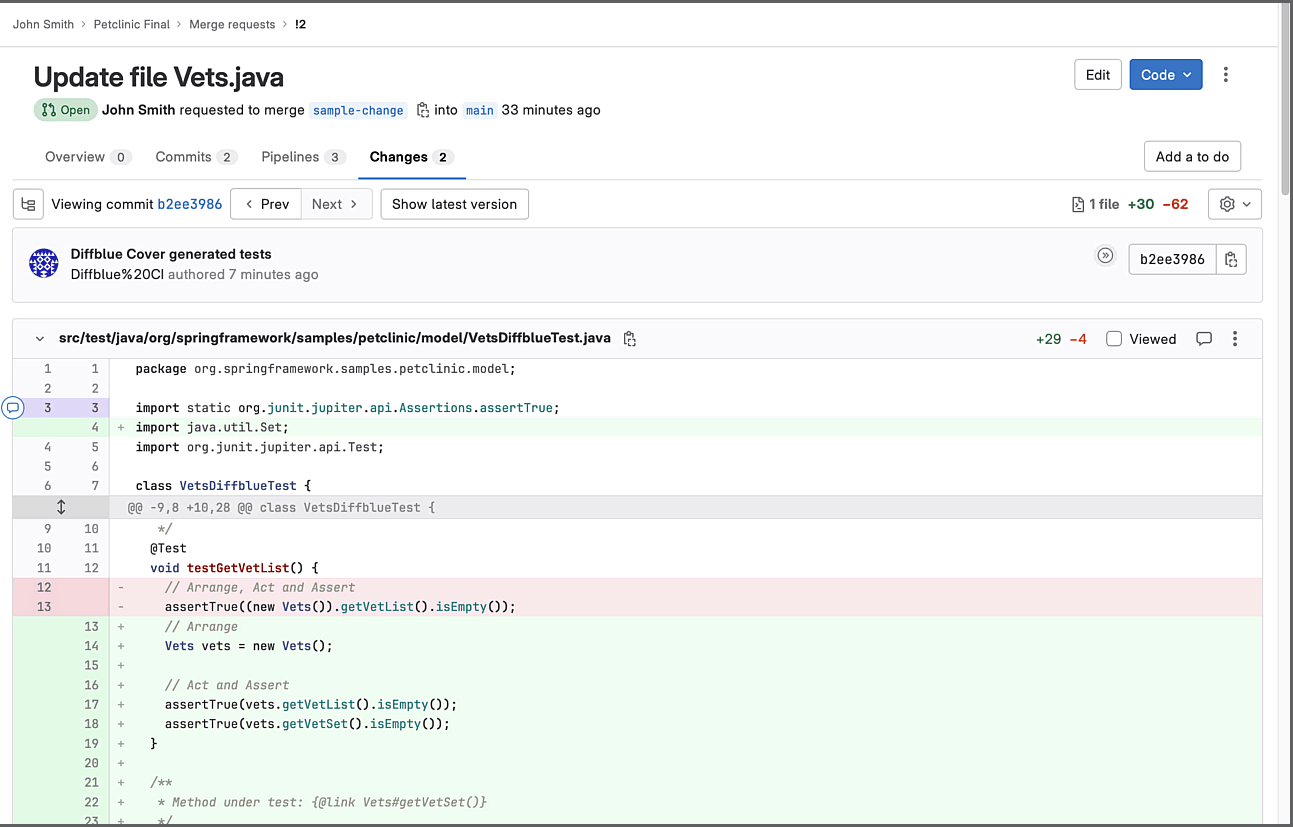Screen dimensions: 1293x827
Task: Open the kebab menu beside the Code button
Action: coord(1226,74)
